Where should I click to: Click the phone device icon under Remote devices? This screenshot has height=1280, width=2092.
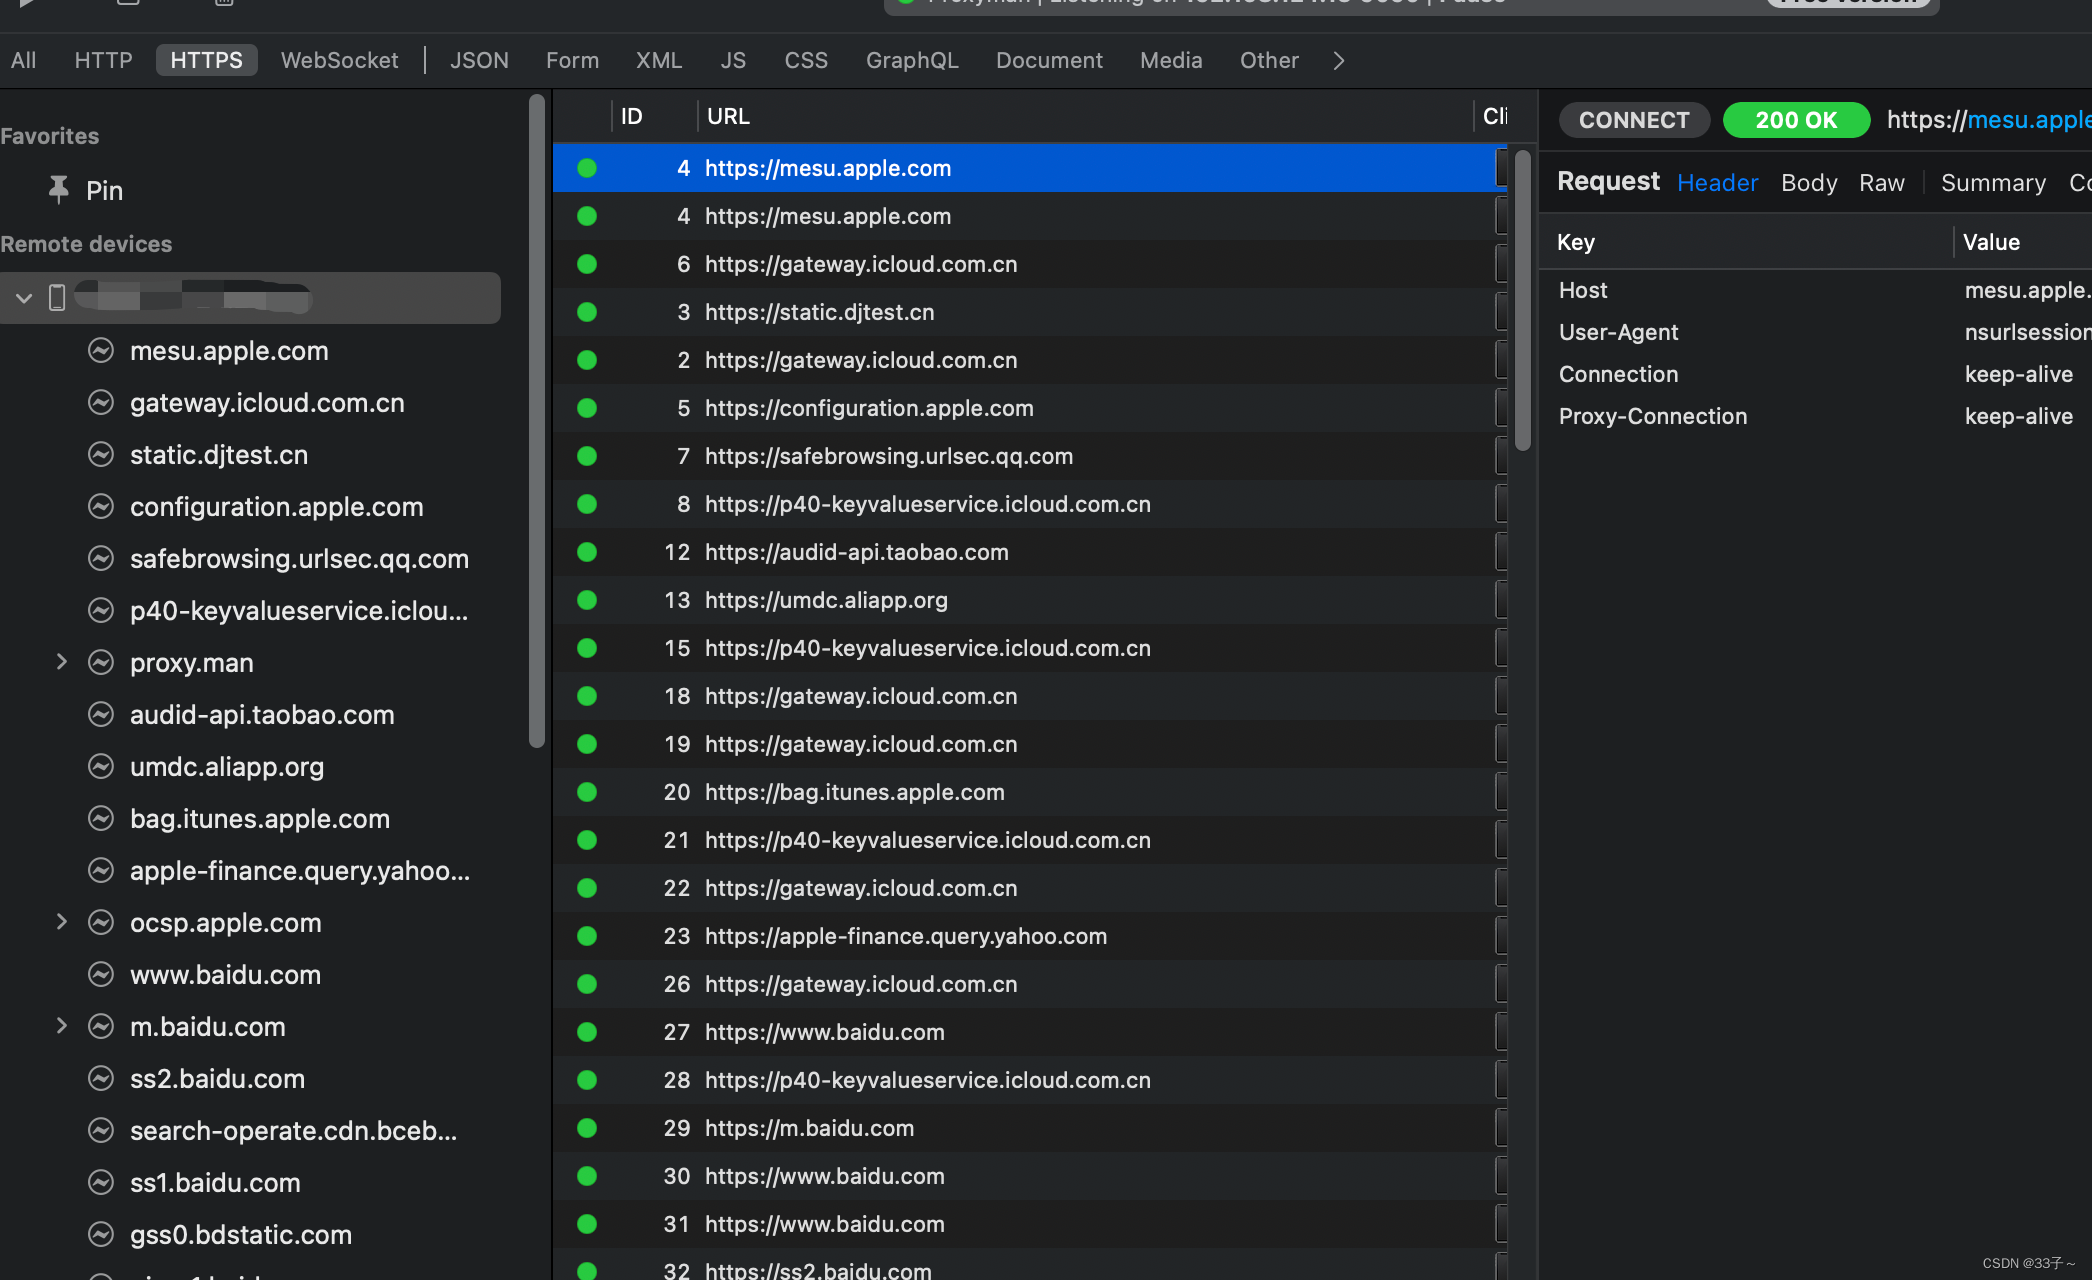coord(57,298)
